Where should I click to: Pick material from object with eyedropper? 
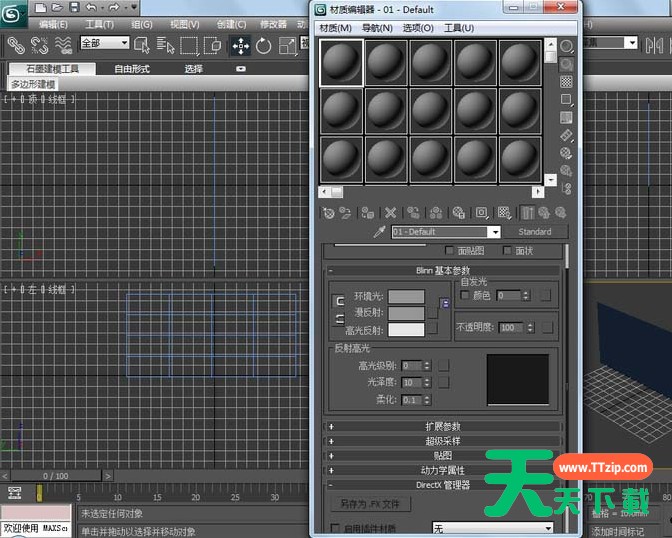(x=379, y=232)
